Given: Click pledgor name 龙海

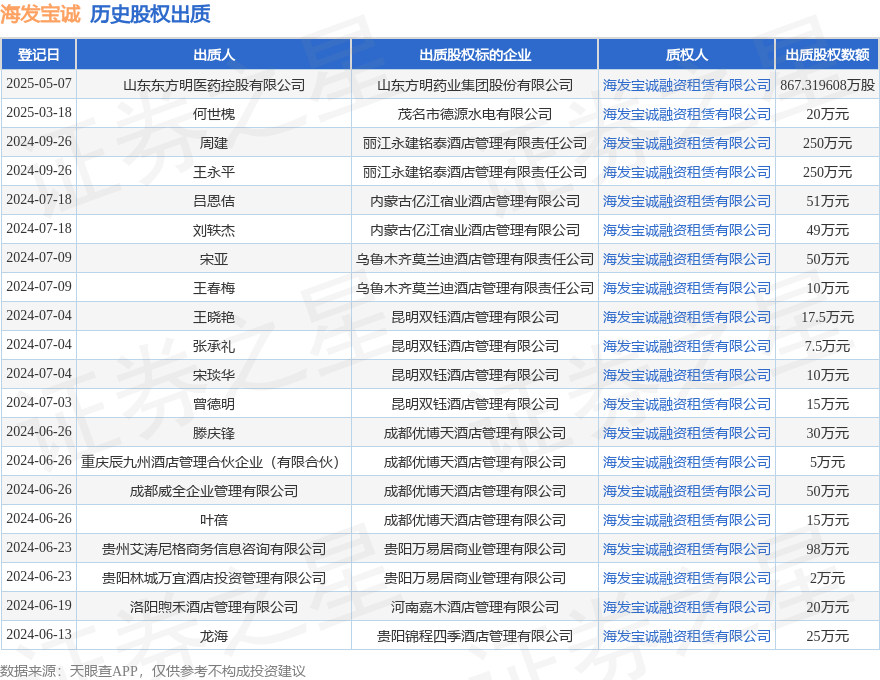Looking at the screenshot, I should 214,636.
